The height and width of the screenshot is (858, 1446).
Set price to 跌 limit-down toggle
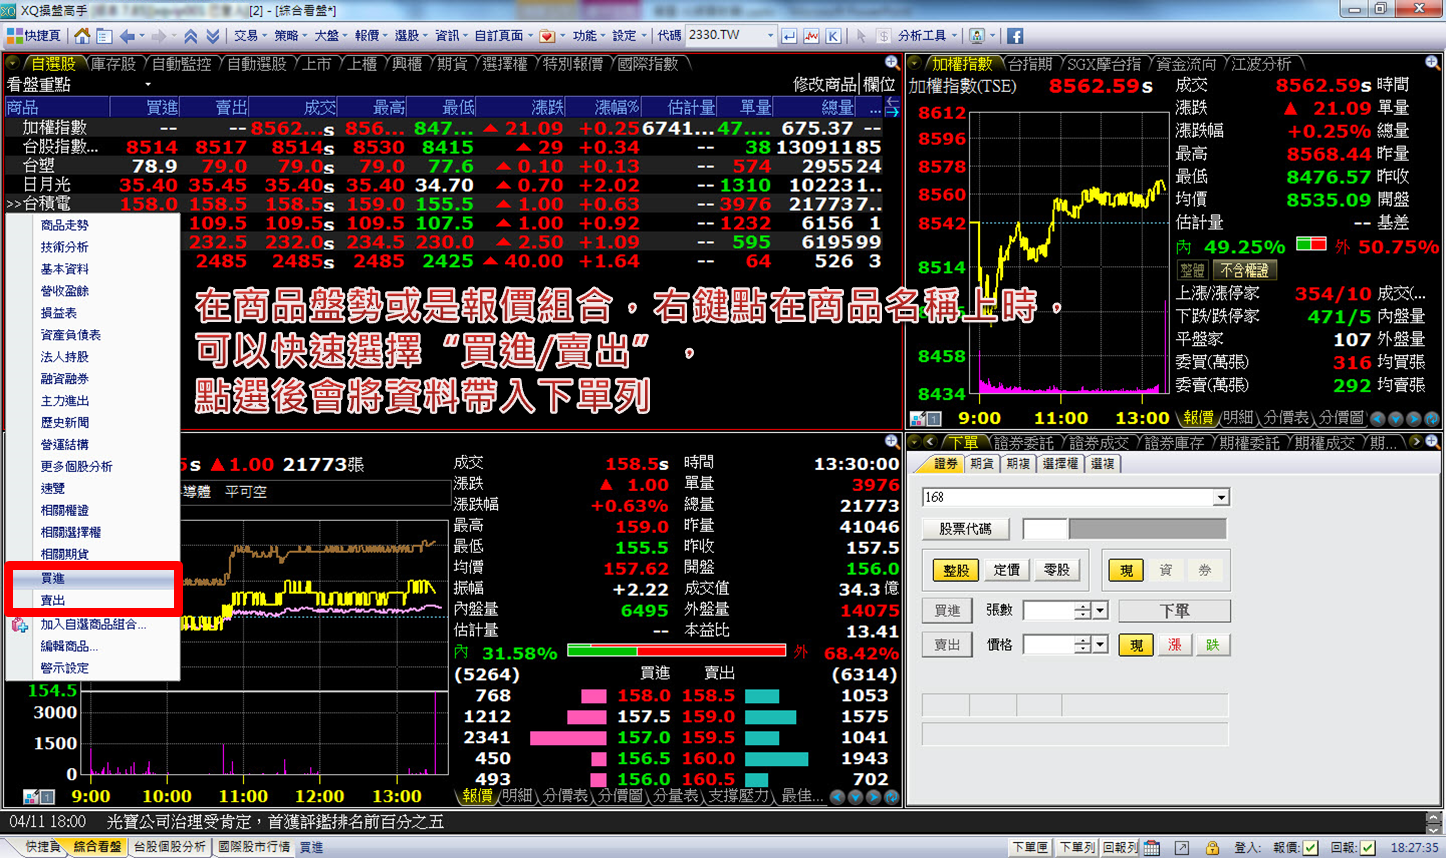[1212, 645]
